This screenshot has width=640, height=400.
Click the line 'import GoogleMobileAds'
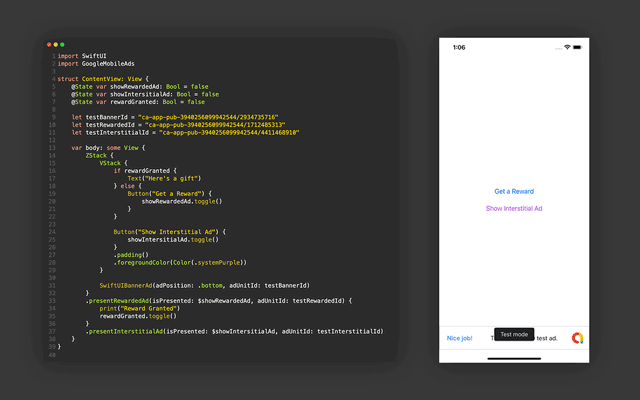pyautogui.click(x=96, y=64)
